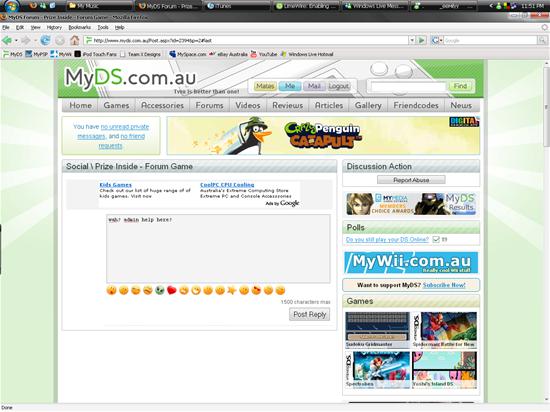Click the poll checkbox icon

coord(436,239)
